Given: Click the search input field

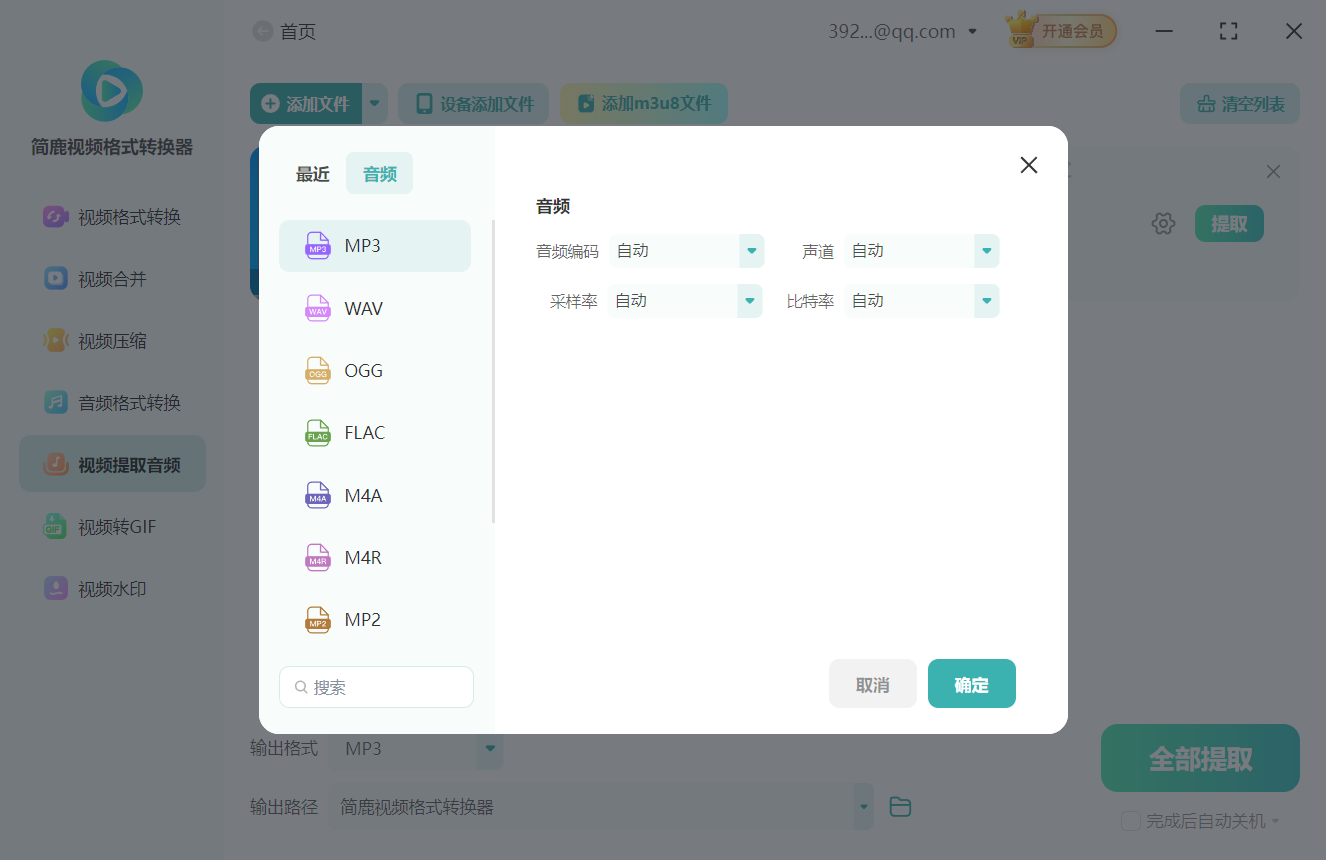Looking at the screenshot, I should tap(376, 687).
